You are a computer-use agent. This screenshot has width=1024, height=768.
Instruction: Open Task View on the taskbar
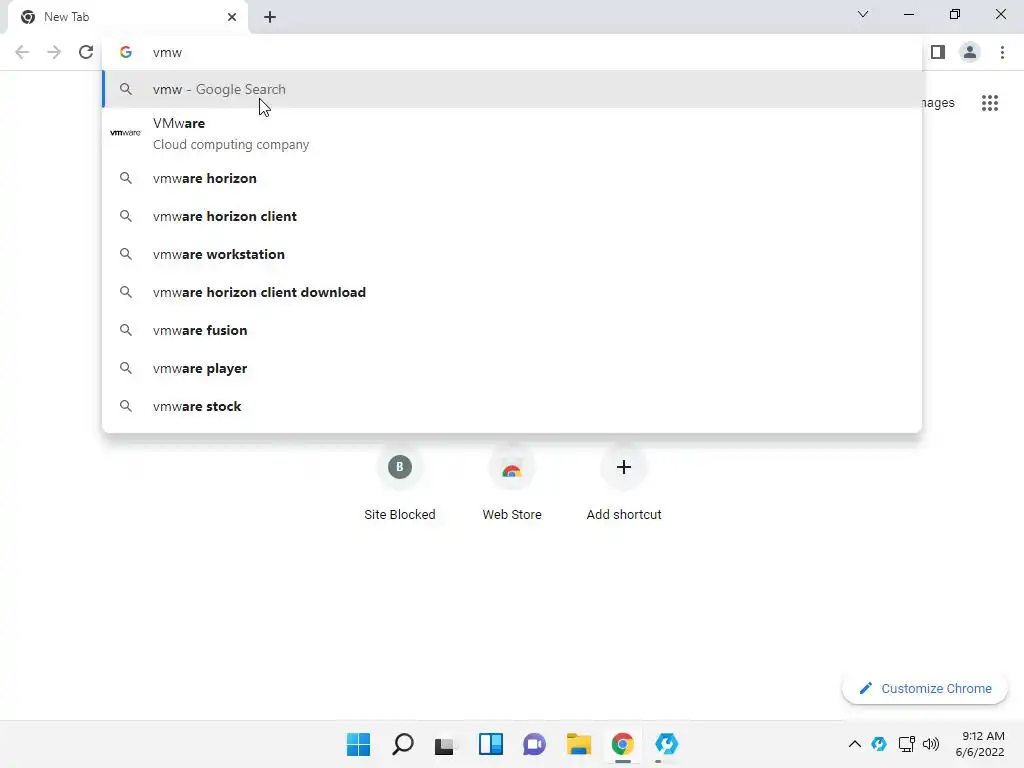[x=446, y=744]
